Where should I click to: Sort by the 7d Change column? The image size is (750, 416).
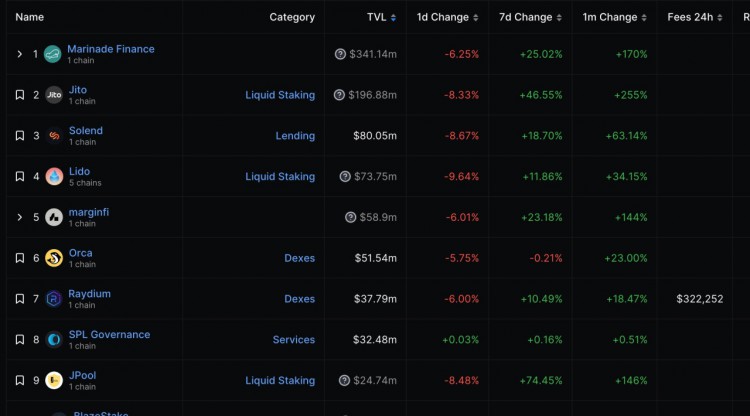[x=530, y=17]
